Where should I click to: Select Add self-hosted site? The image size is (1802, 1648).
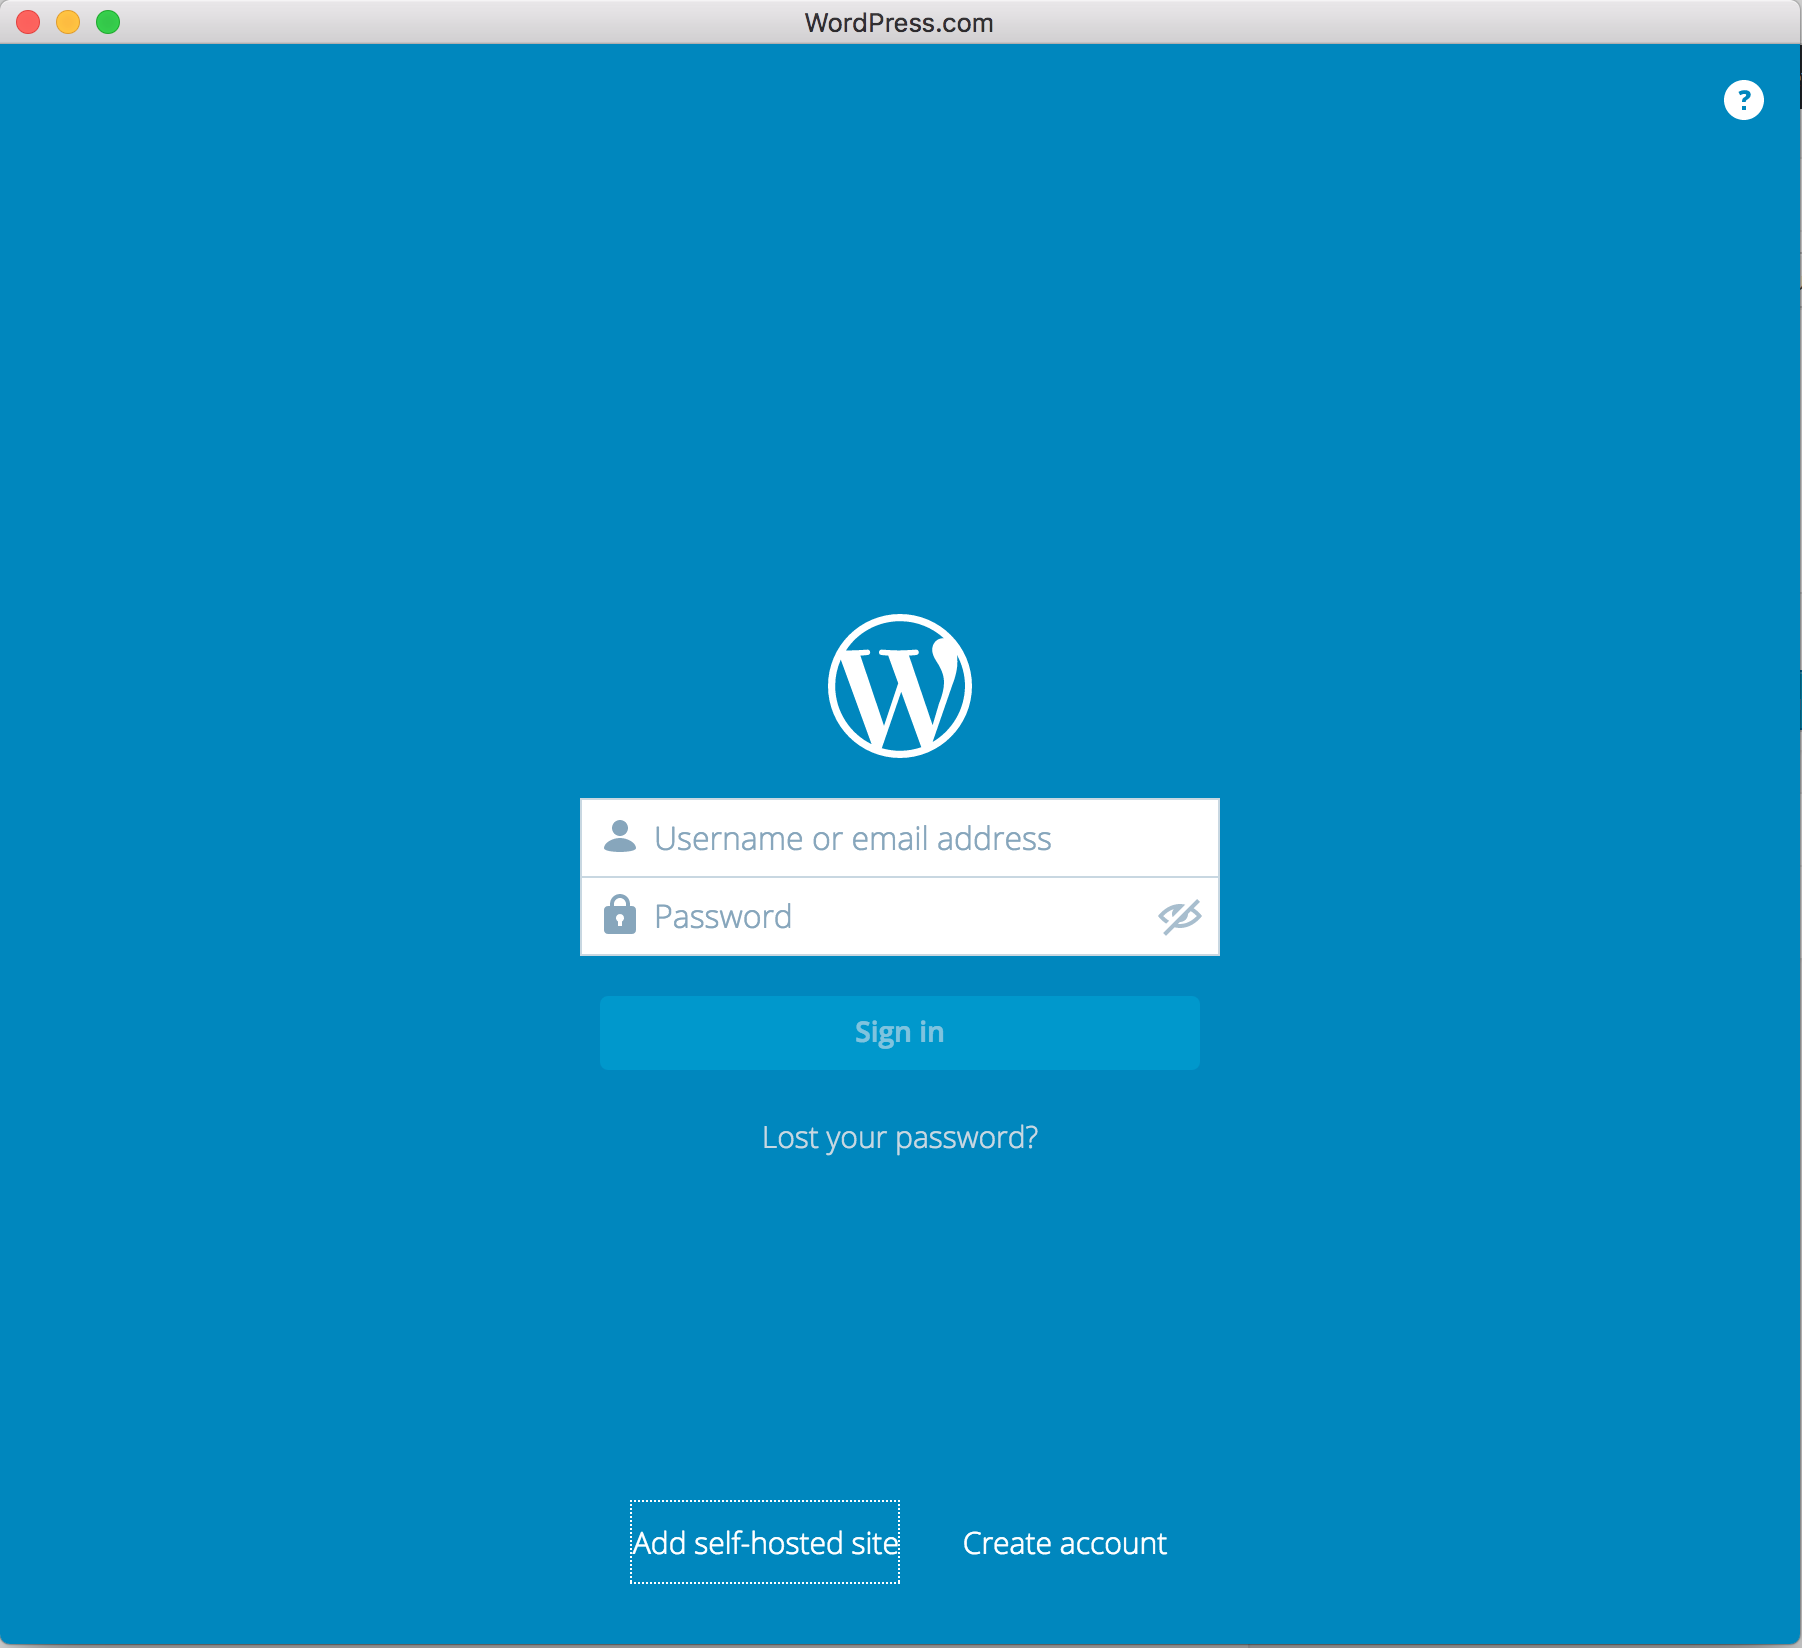tap(765, 1542)
